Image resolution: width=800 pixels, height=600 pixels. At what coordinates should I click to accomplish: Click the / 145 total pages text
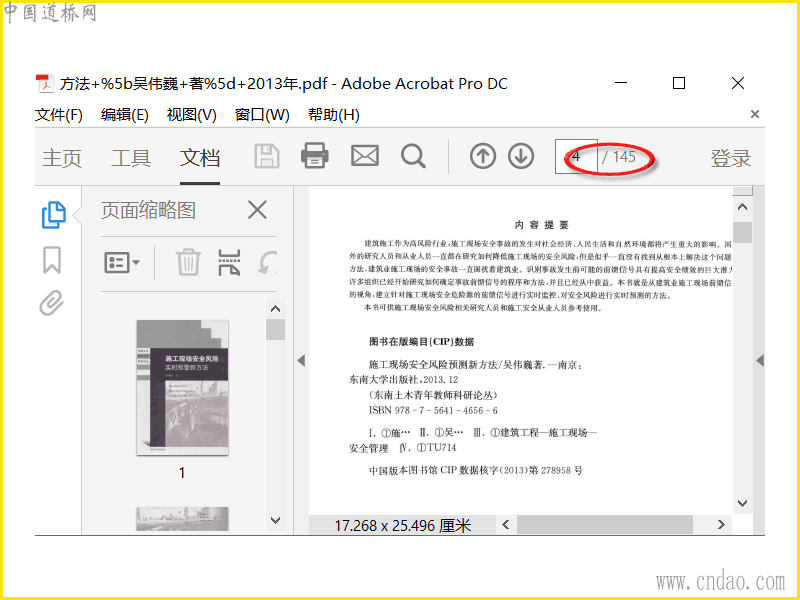pyautogui.click(x=619, y=157)
